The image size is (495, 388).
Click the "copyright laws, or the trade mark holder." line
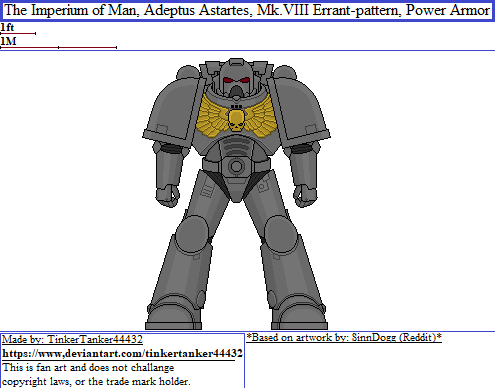pyautogui.click(x=96, y=381)
